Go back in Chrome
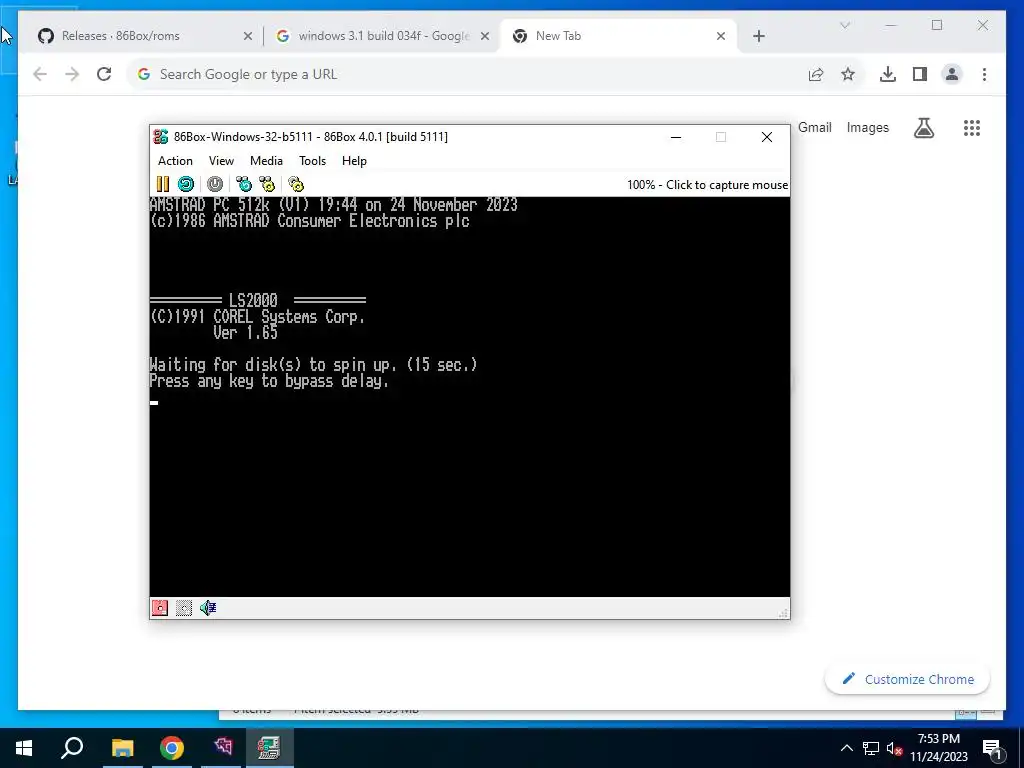This screenshot has width=1024, height=768. click(40, 74)
